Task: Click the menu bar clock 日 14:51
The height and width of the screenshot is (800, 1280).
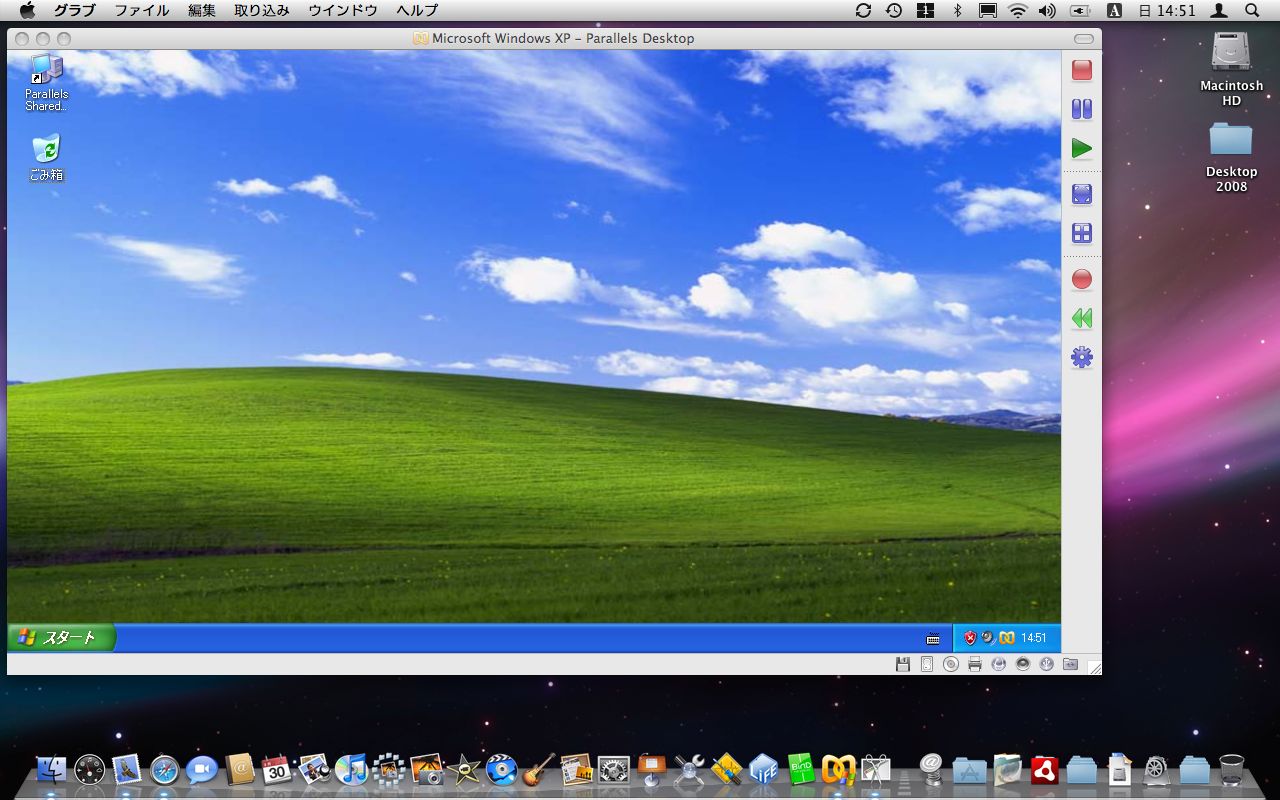Action: tap(1166, 11)
